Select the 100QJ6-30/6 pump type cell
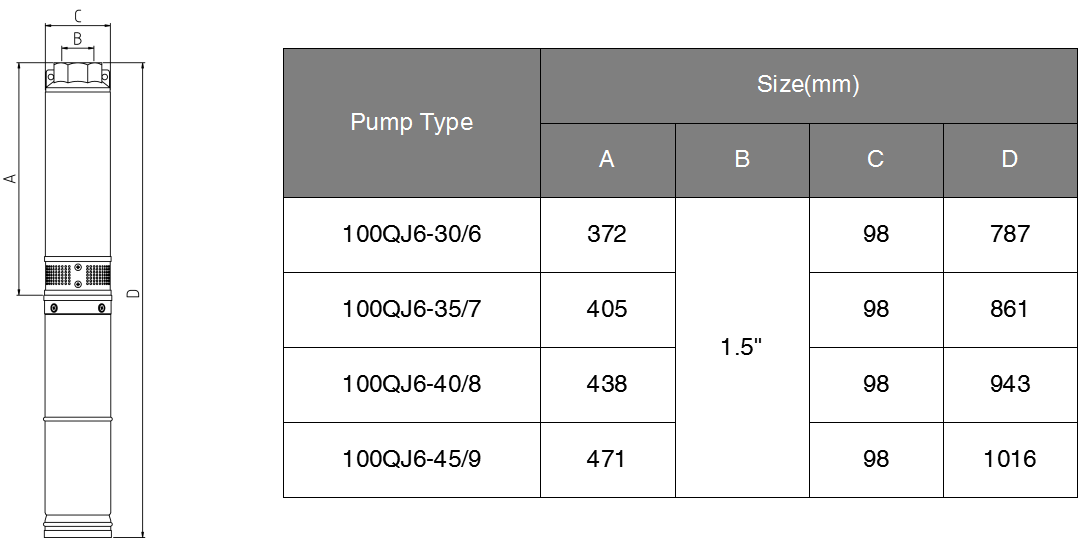Image resolution: width=1078 pixels, height=548 pixels. (412, 235)
